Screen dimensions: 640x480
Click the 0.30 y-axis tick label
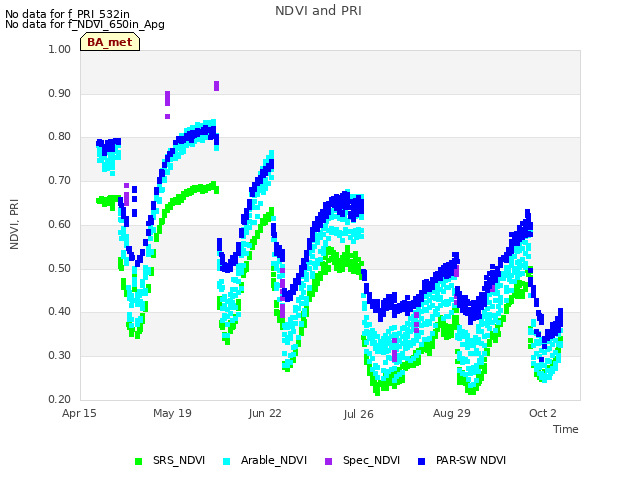(60, 356)
